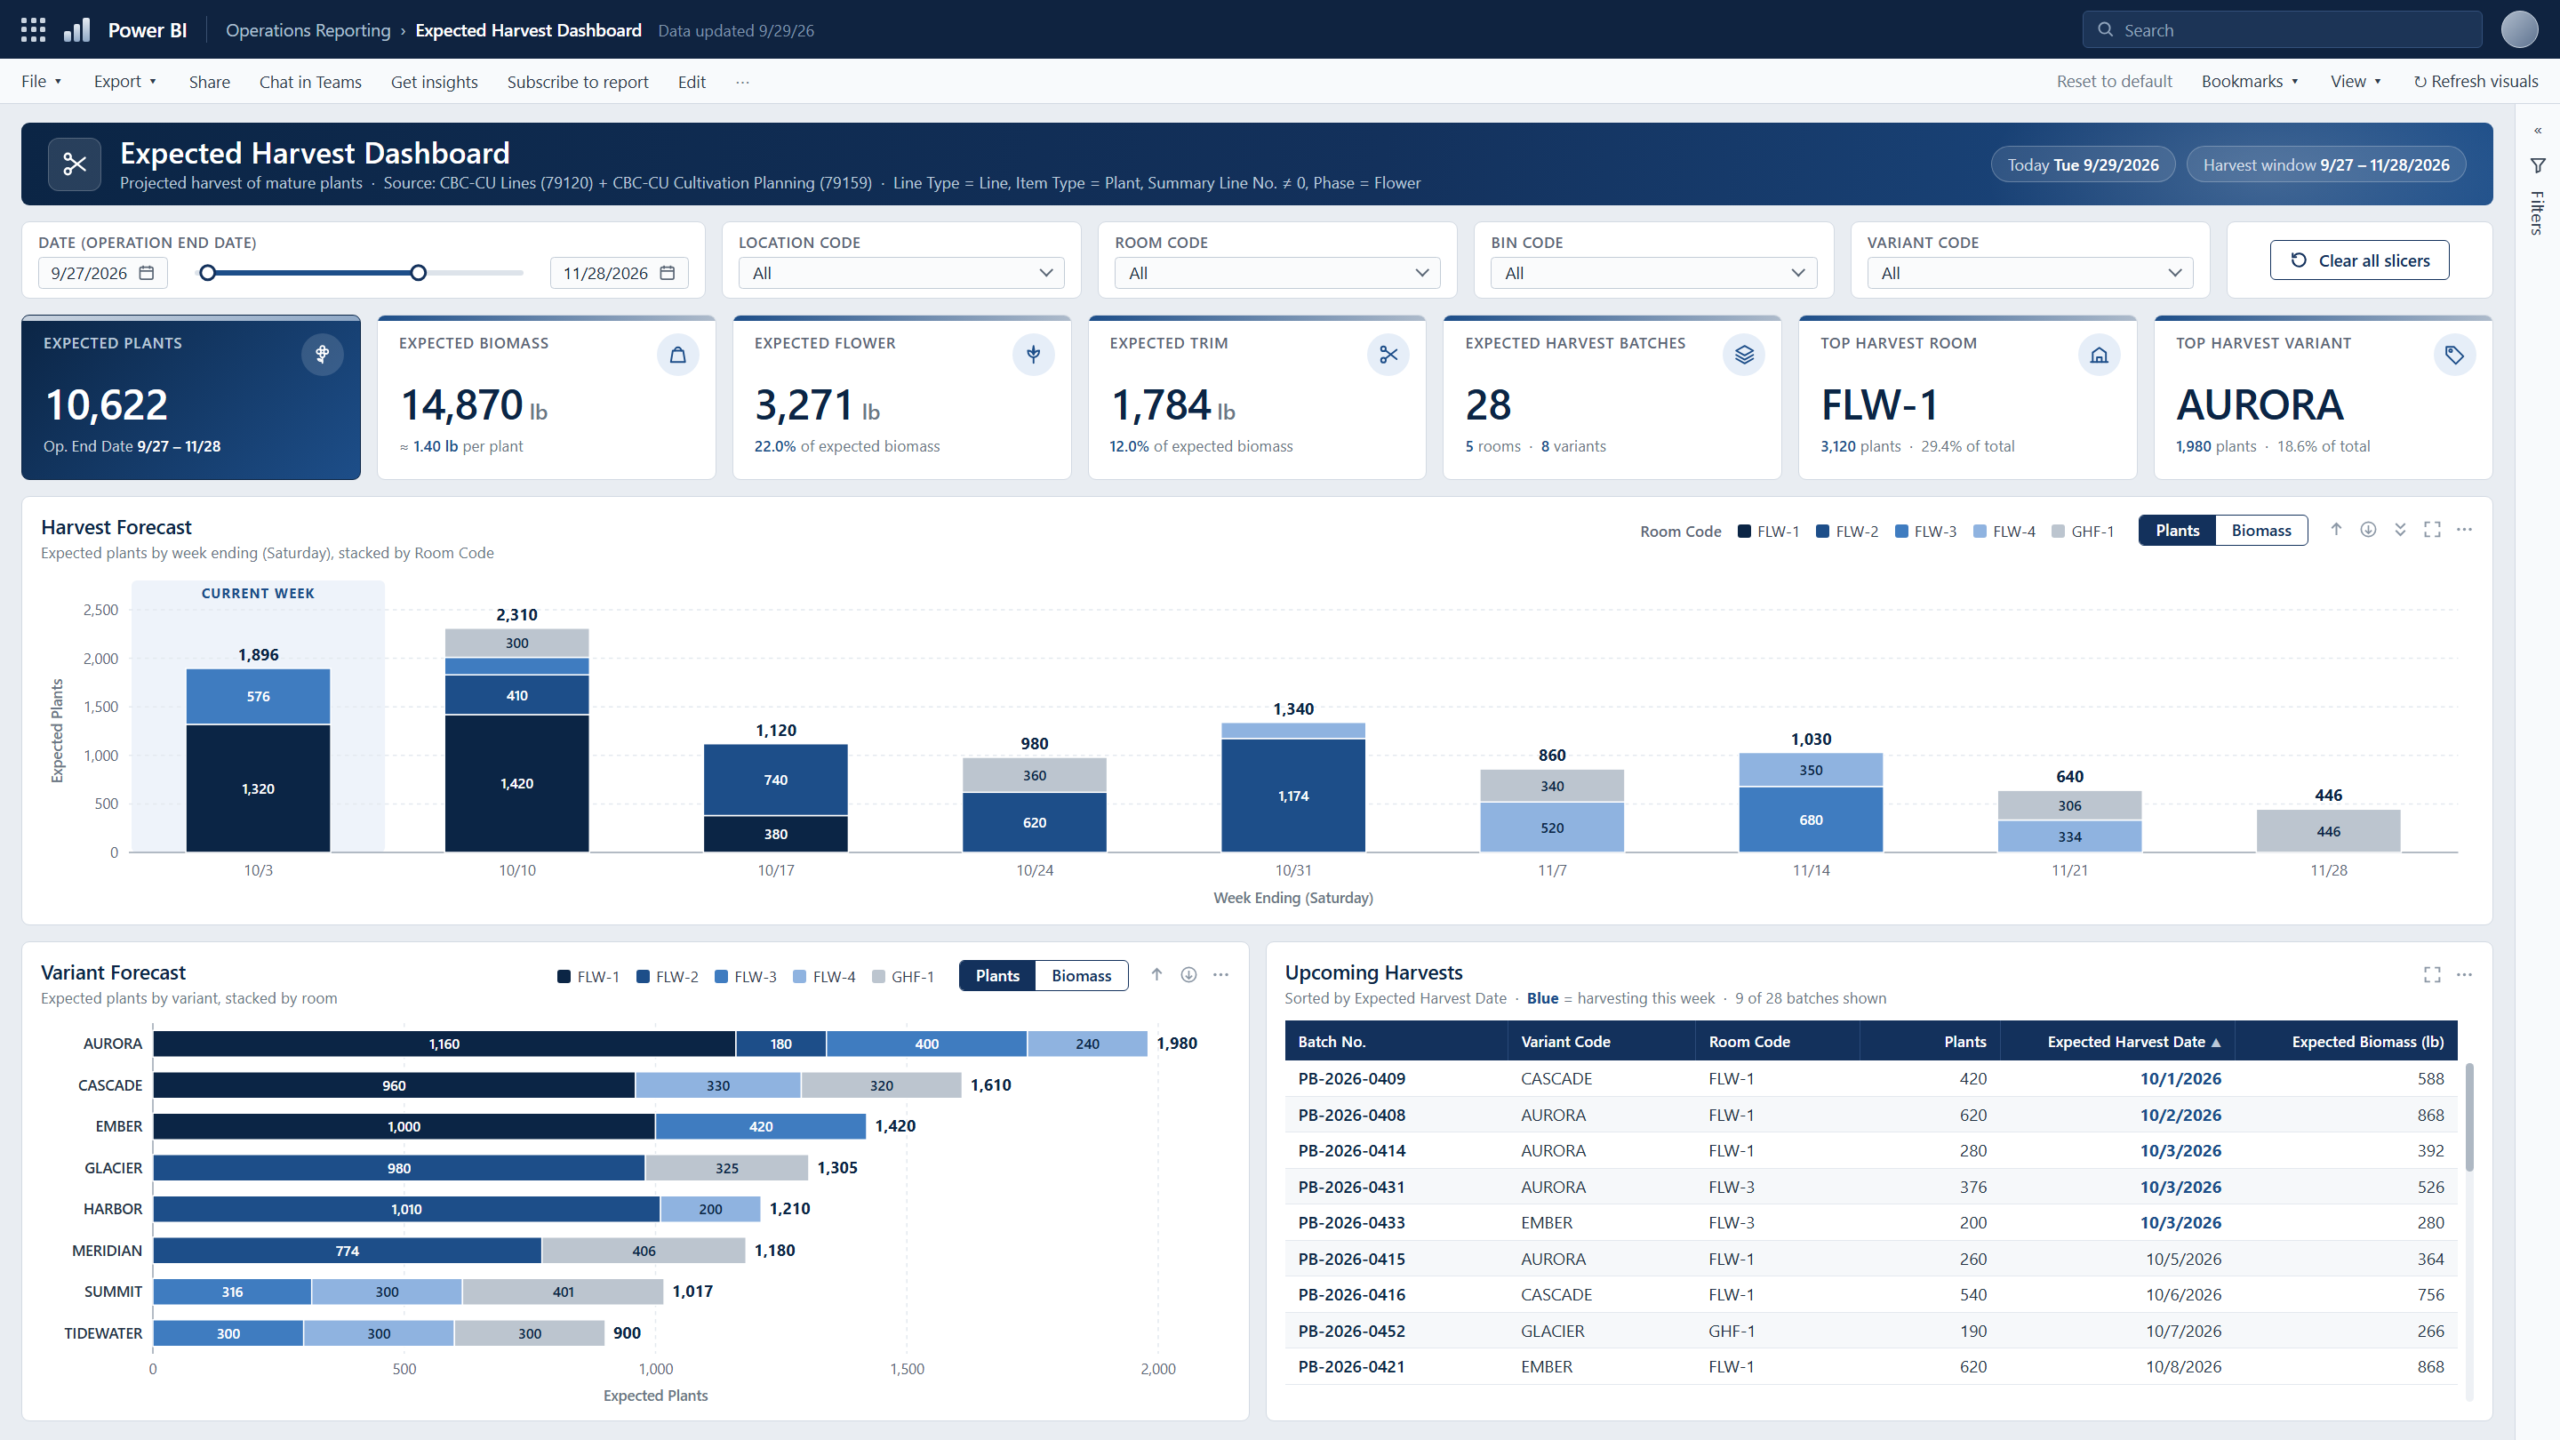The image size is (2560, 1440).
Task: Switch Variant Forecast to Biomass view
Action: (1081, 975)
